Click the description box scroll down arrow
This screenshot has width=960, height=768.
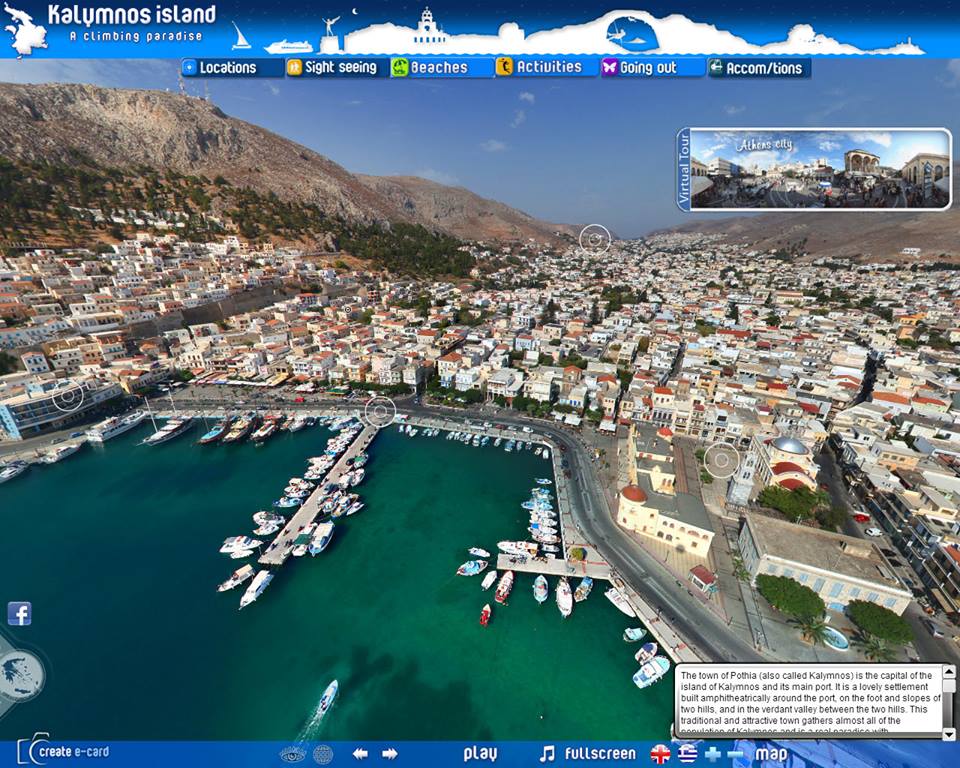pos(948,733)
